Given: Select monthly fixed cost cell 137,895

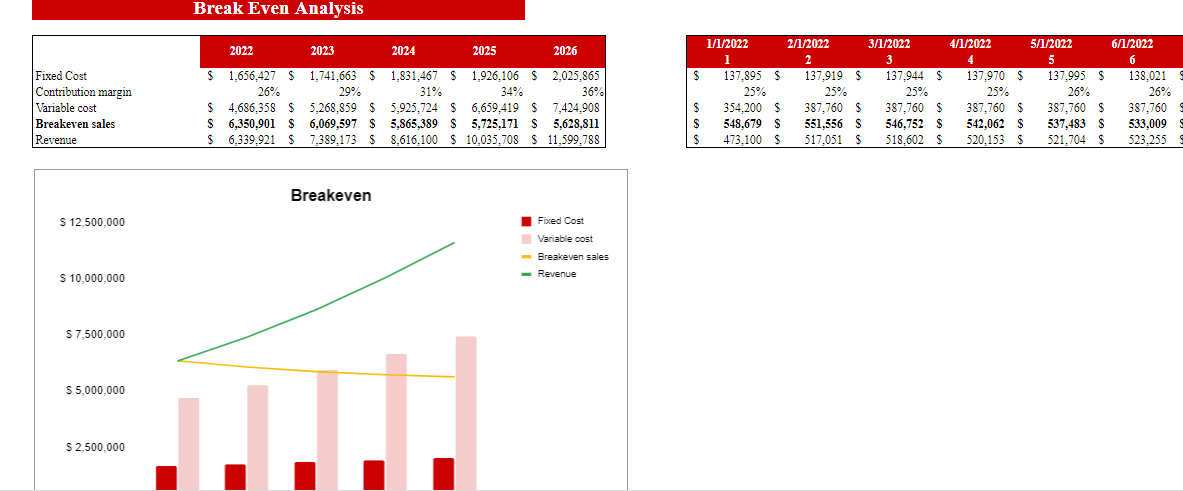Looking at the screenshot, I should (x=727, y=76).
